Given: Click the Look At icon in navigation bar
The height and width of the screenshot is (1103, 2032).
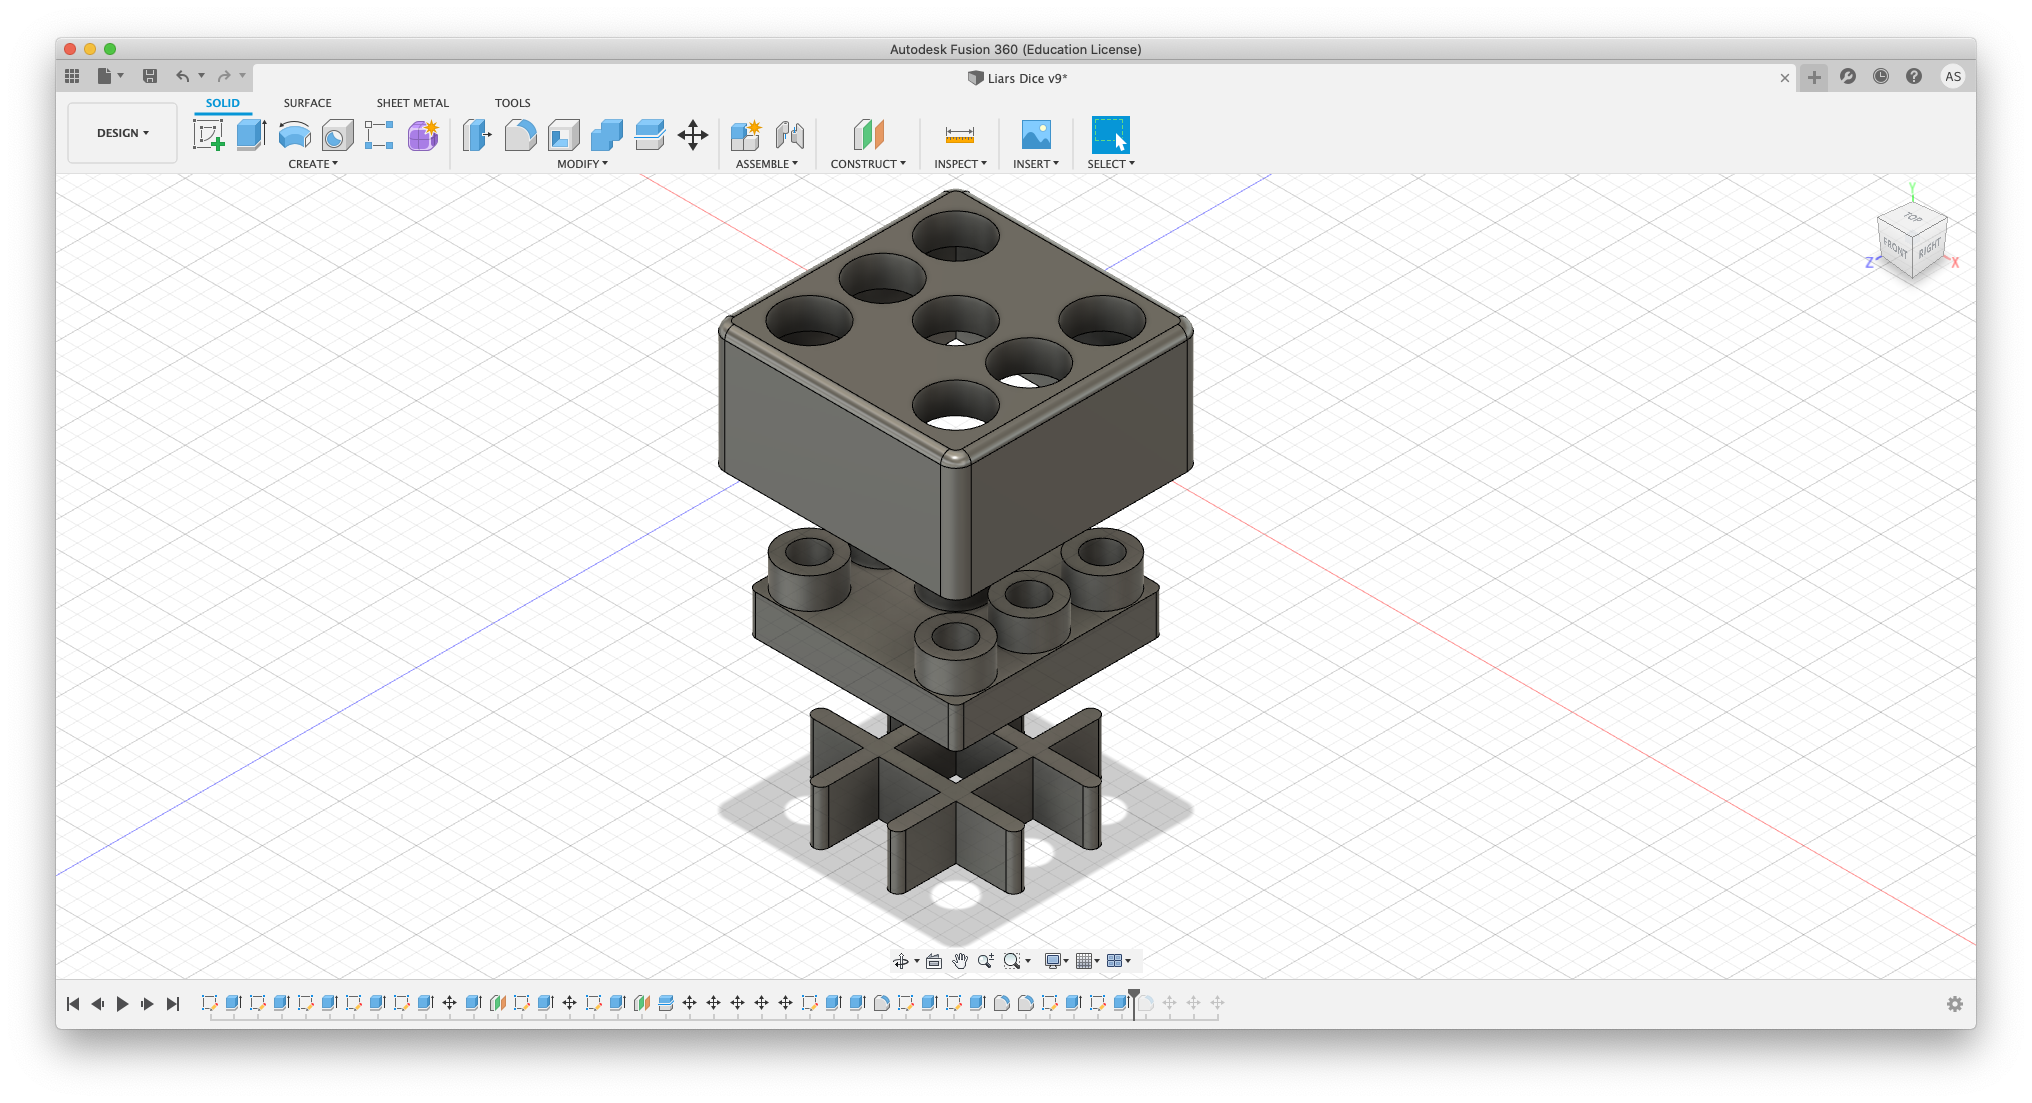Looking at the screenshot, I should [x=934, y=961].
